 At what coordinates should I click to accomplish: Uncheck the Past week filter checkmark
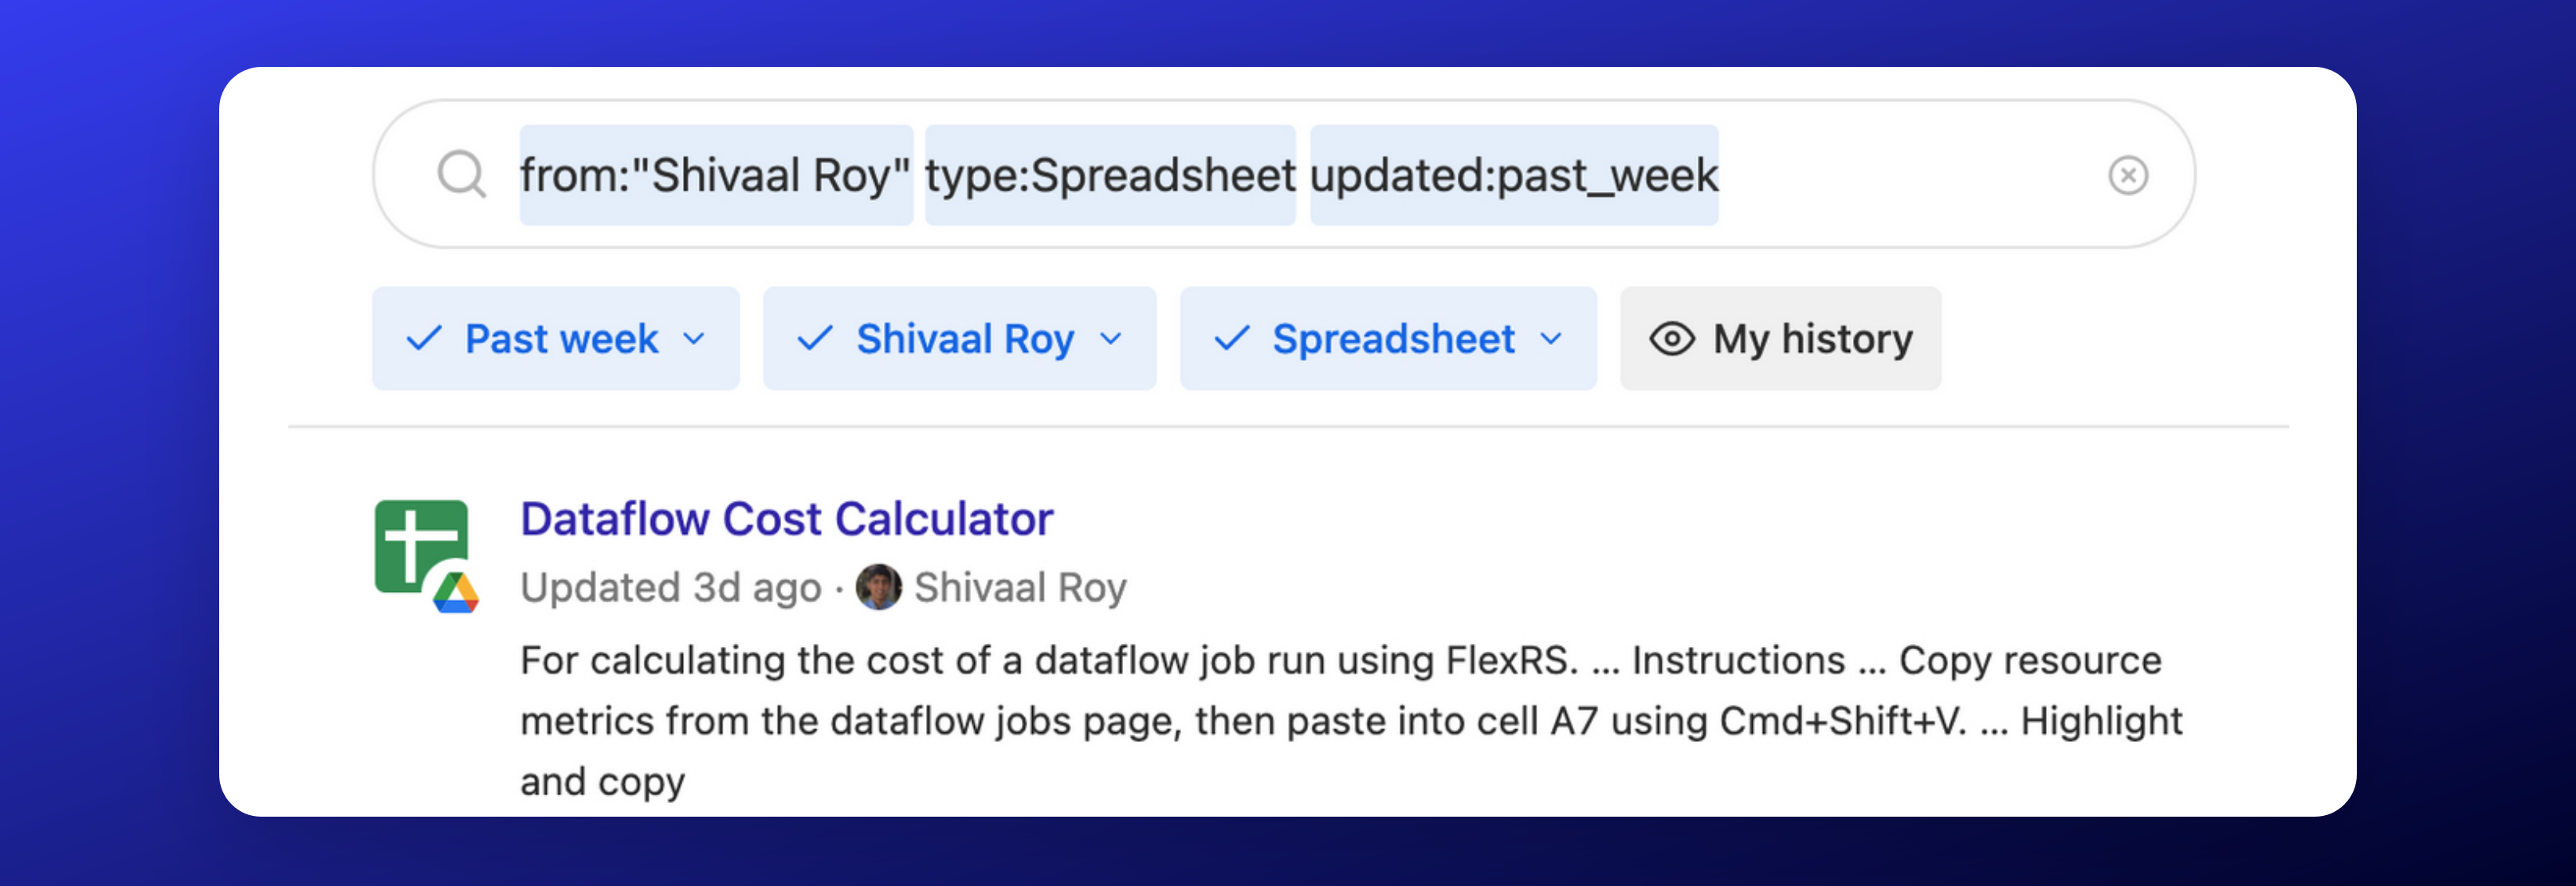point(424,339)
